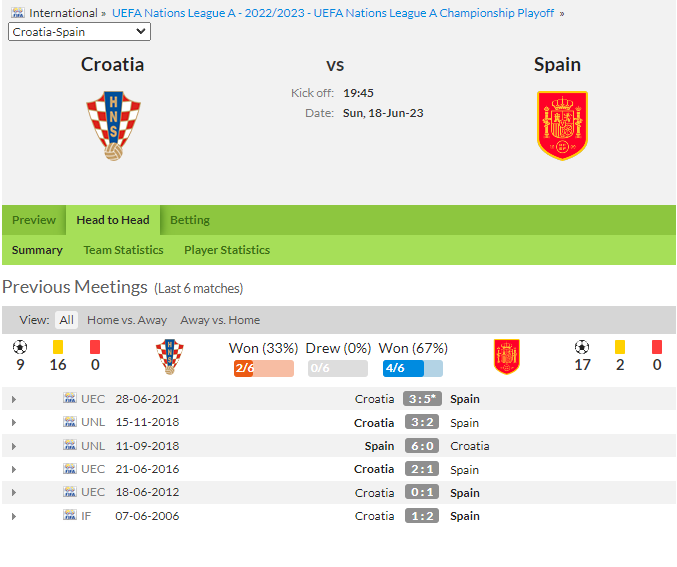Switch view to Home vs. Away
Viewport: 677px width, 567px height.
click(127, 320)
